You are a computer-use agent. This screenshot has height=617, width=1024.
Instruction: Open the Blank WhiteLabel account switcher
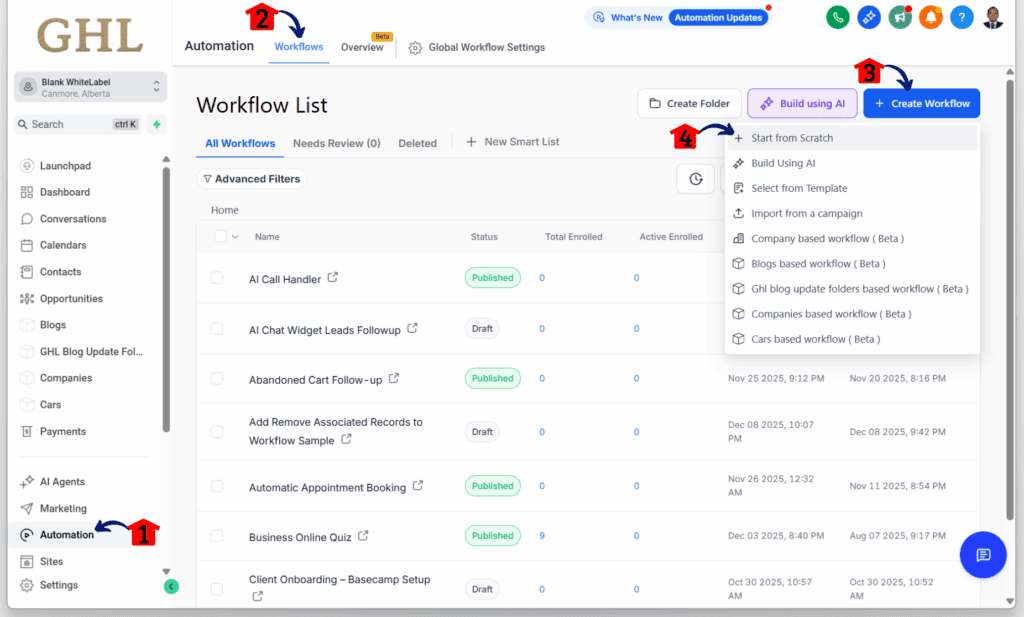89,87
